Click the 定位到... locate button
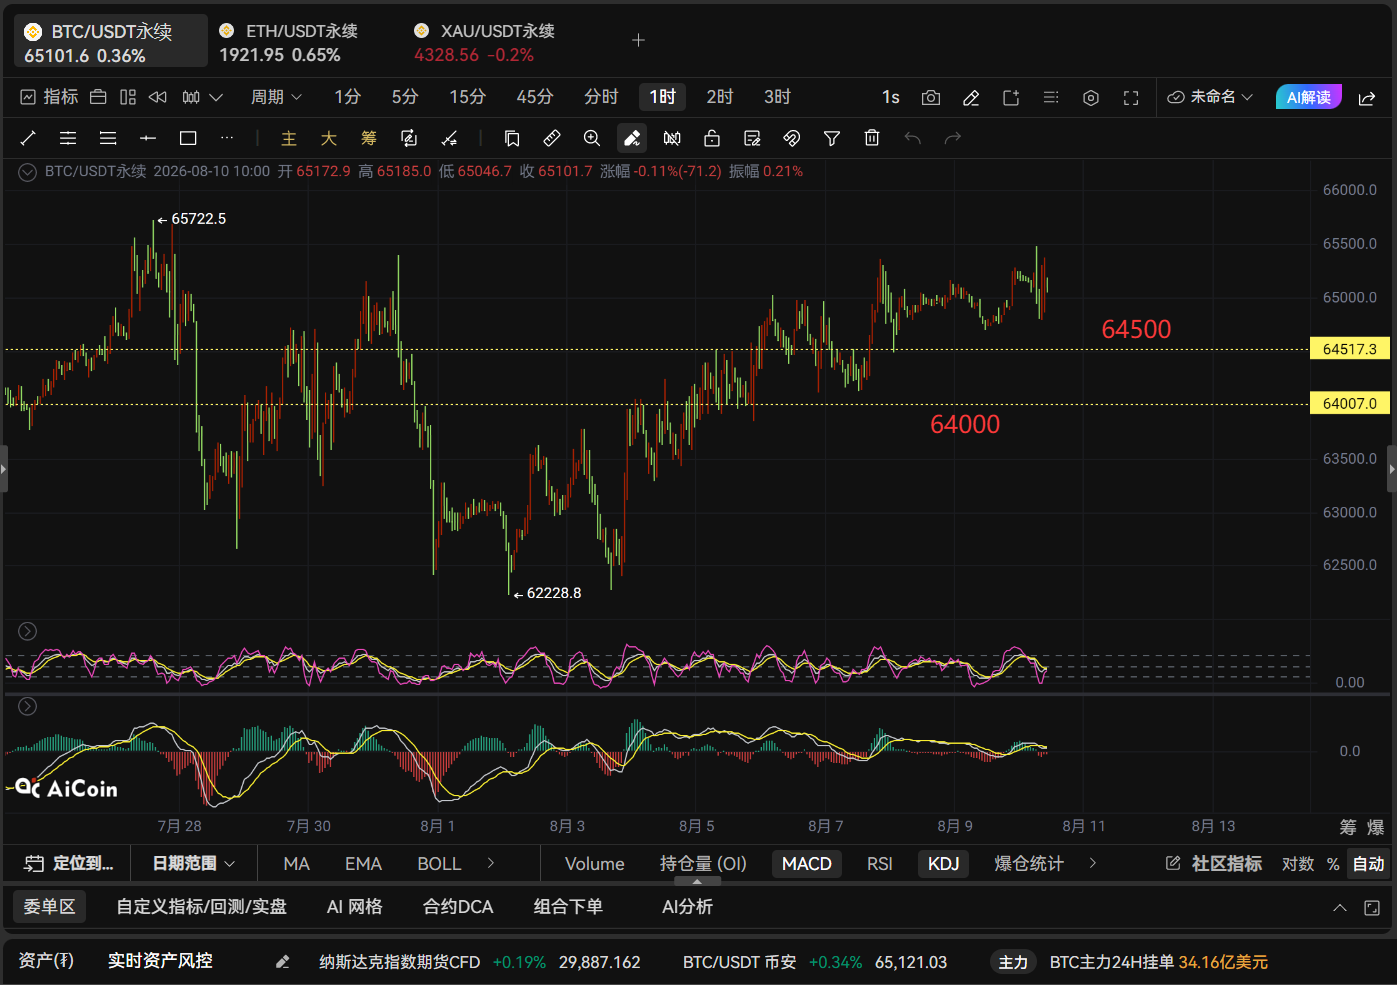 coord(69,863)
